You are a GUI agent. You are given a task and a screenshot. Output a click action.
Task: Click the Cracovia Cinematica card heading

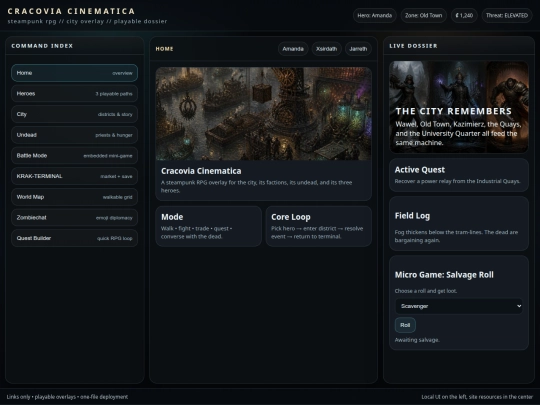tap(201, 171)
